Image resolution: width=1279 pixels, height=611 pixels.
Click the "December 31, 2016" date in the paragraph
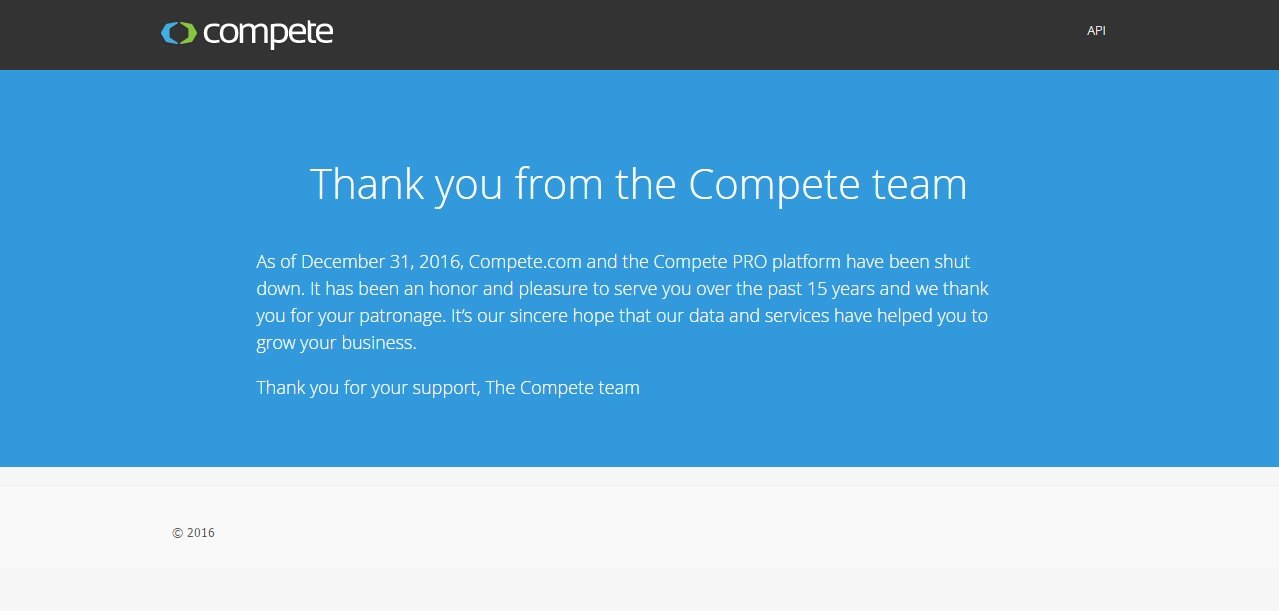tap(380, 262)
